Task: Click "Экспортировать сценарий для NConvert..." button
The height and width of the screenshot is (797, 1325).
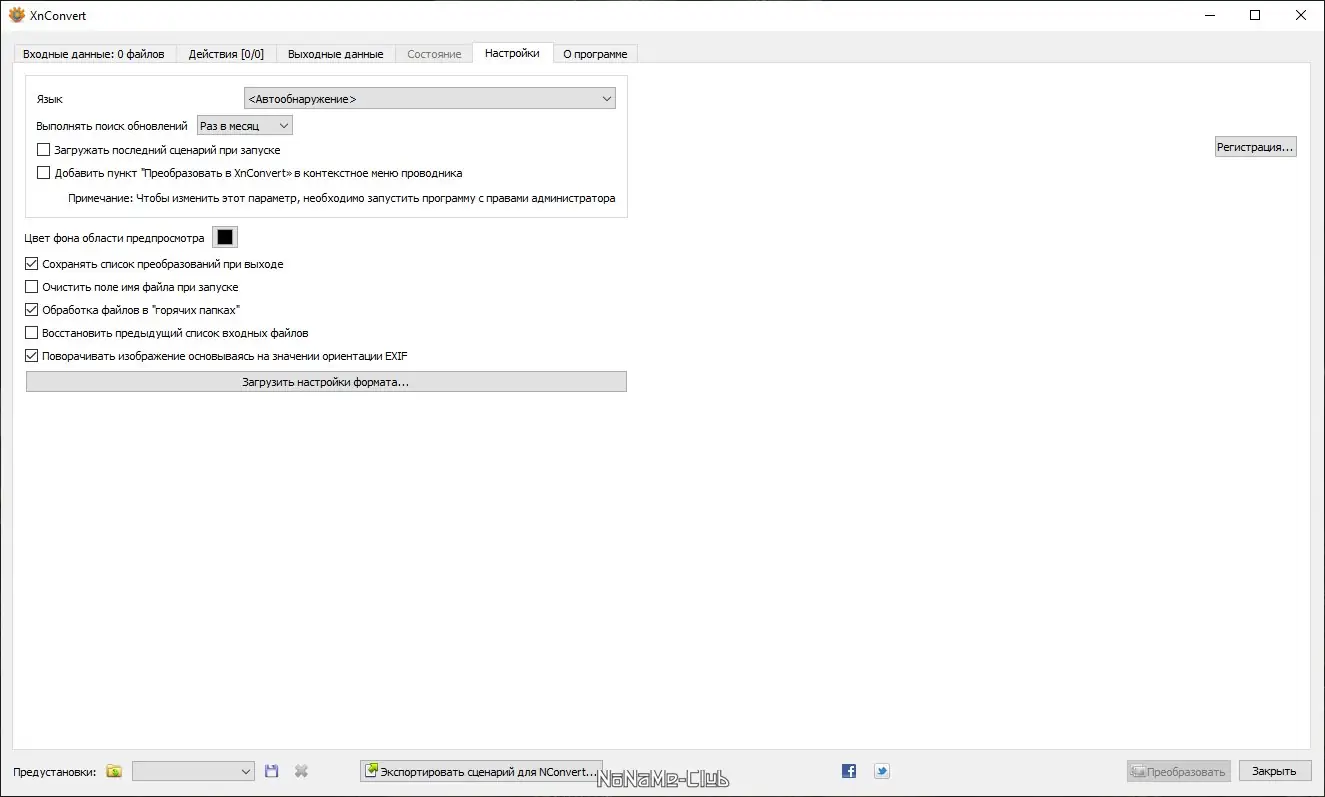Action: (481, 771)
